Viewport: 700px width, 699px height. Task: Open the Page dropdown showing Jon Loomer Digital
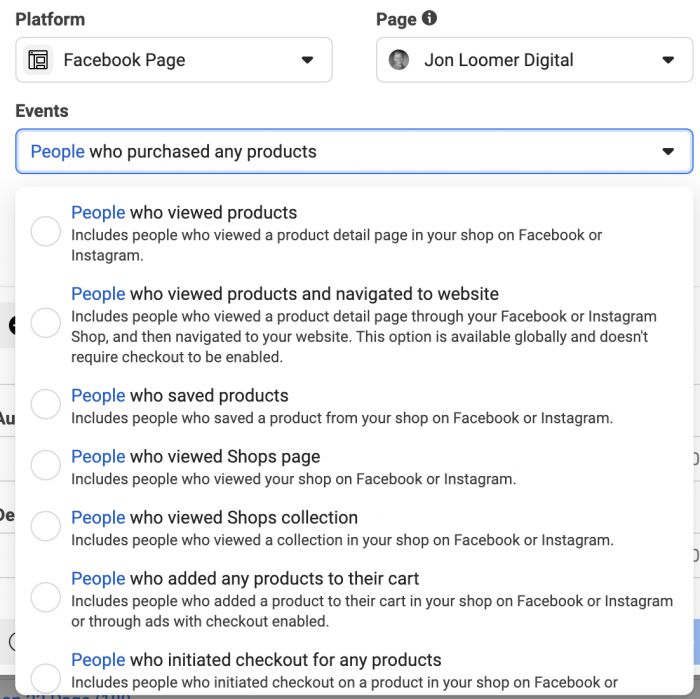coord(534,60)
